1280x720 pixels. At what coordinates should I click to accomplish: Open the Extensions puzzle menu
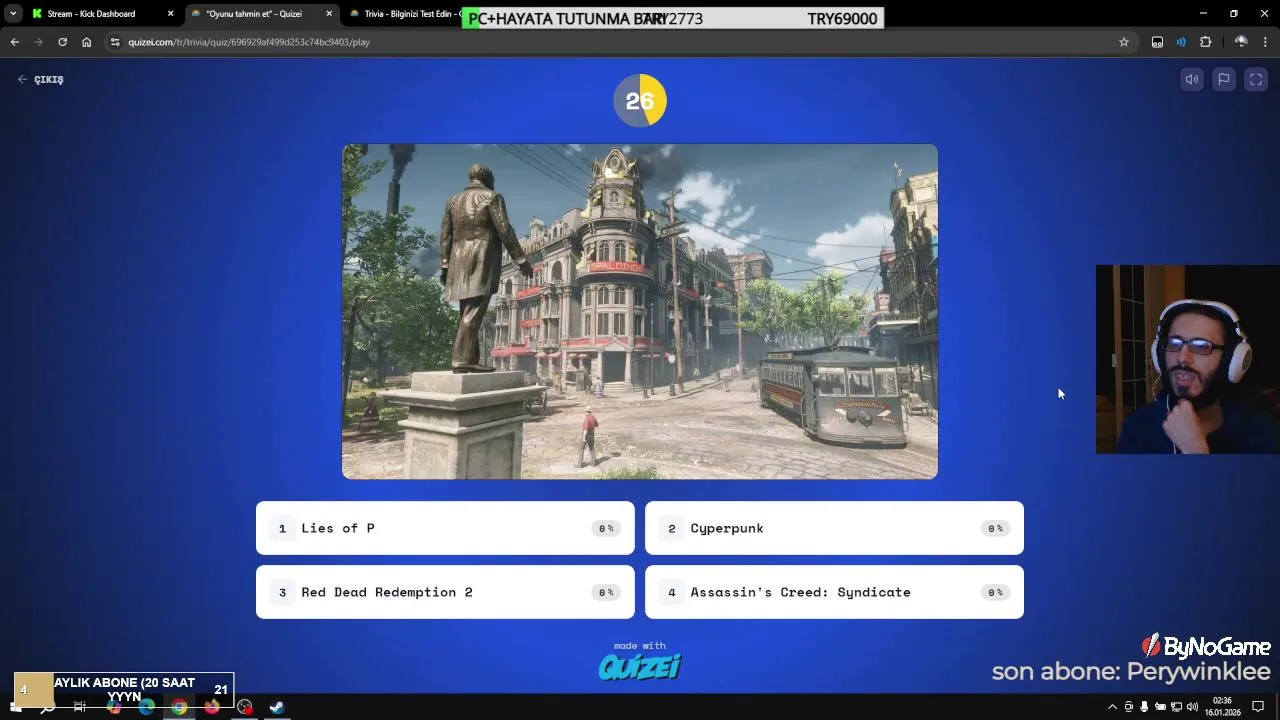pyautogui.click(x=1205, y=42)
